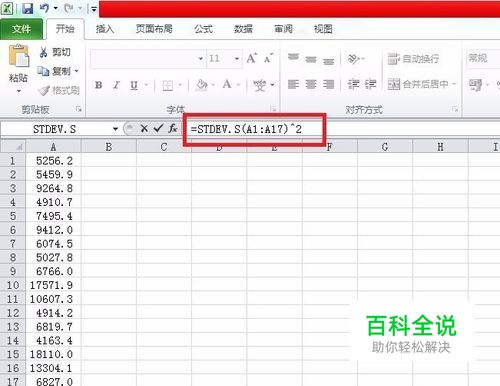
Task: Open the 视图 (View) tab
Action: tap(323, 29)
